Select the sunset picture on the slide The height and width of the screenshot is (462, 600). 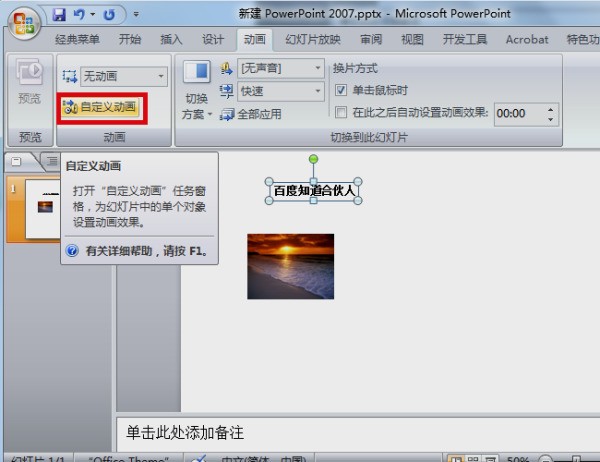coord(290,266)
